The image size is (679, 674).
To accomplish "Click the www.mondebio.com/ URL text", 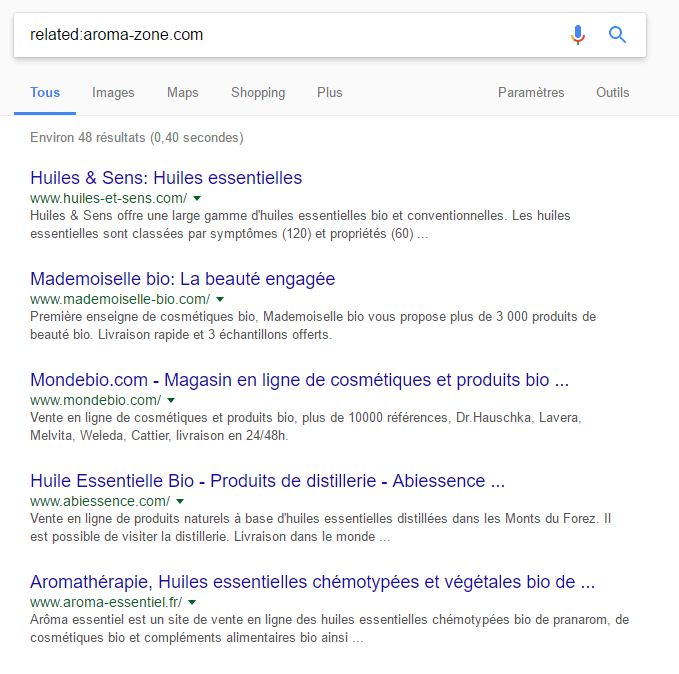I will pyautogui.click(x=95, y=400).
